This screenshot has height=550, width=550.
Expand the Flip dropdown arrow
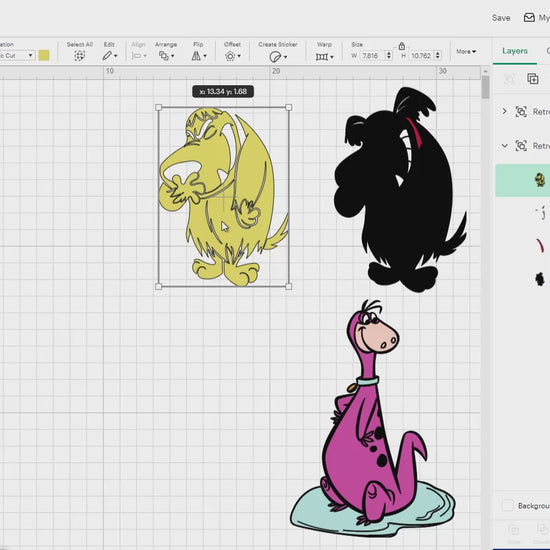point(205,56)
